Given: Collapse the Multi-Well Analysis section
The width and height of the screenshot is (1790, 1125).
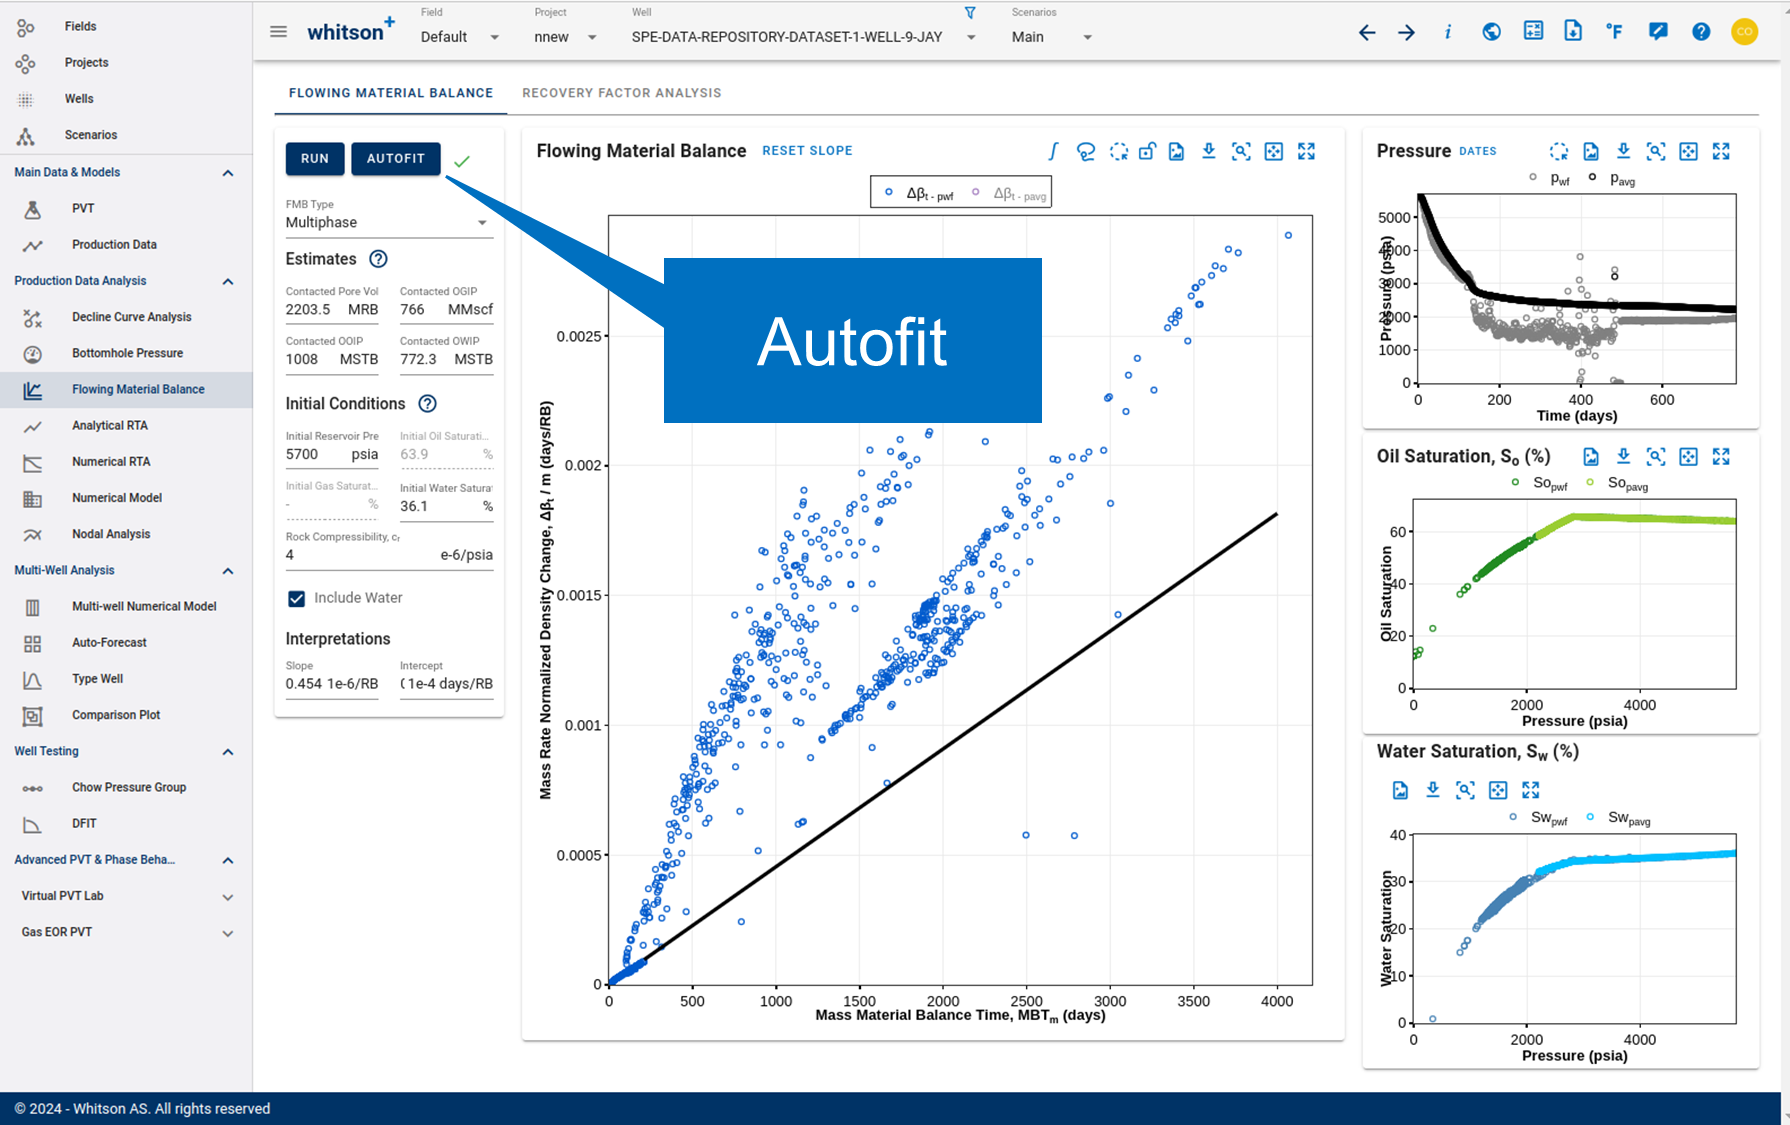Looking at the screenshot, I should click(227, 571).
